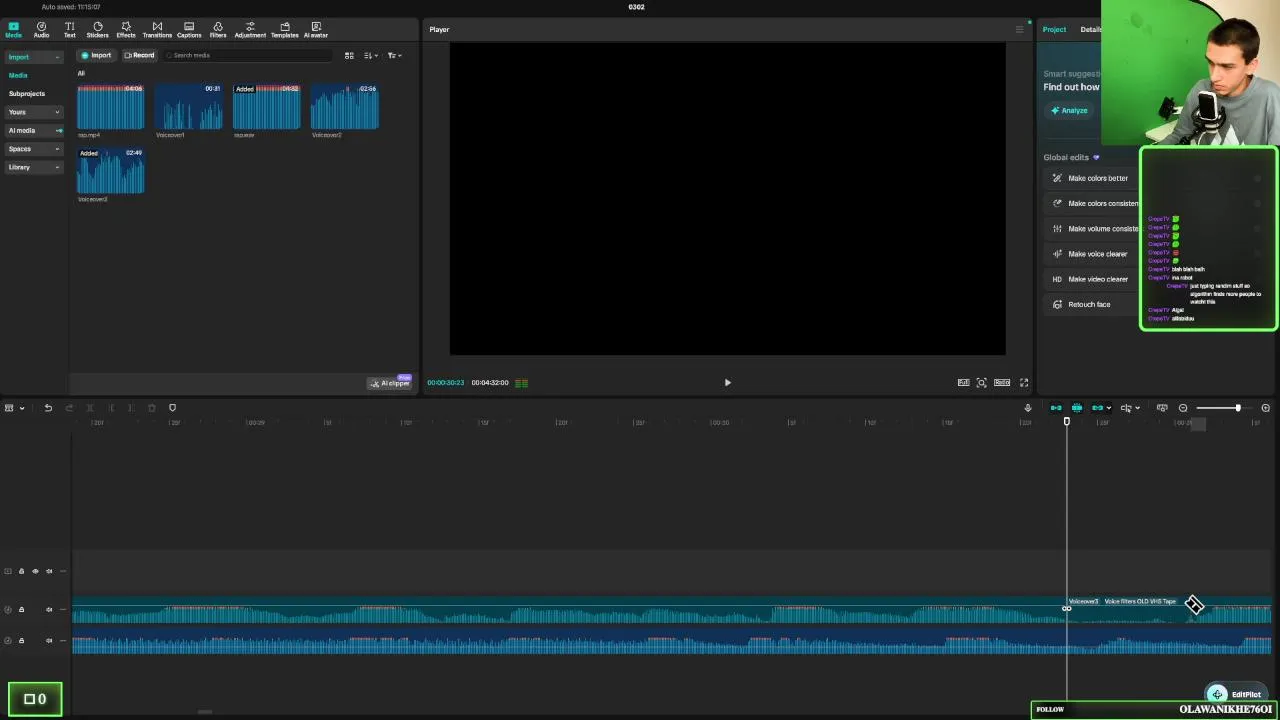Toggle the preview axis icon
Viewport: 1280px width, 720px height.
1162,408
